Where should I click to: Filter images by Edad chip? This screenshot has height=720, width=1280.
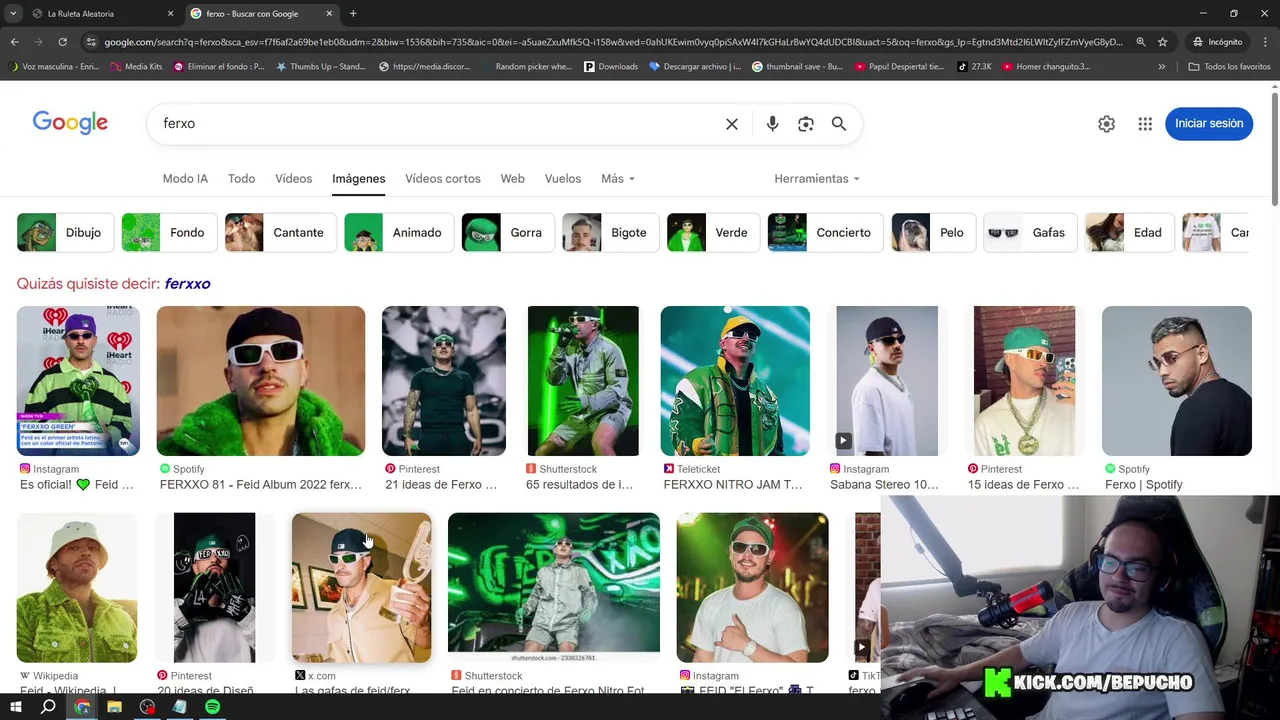pos(1129,233)
